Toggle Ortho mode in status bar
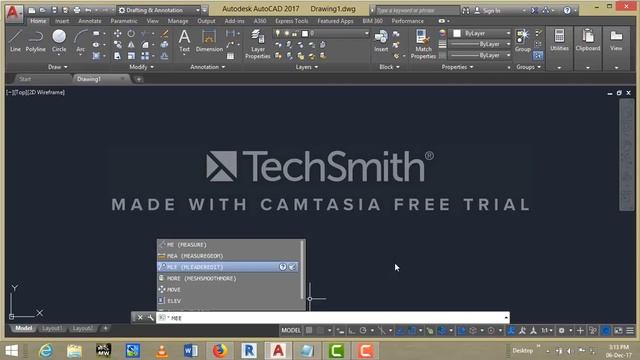The image size is (640, 360). pyautogui.click(x=351, y=331)
